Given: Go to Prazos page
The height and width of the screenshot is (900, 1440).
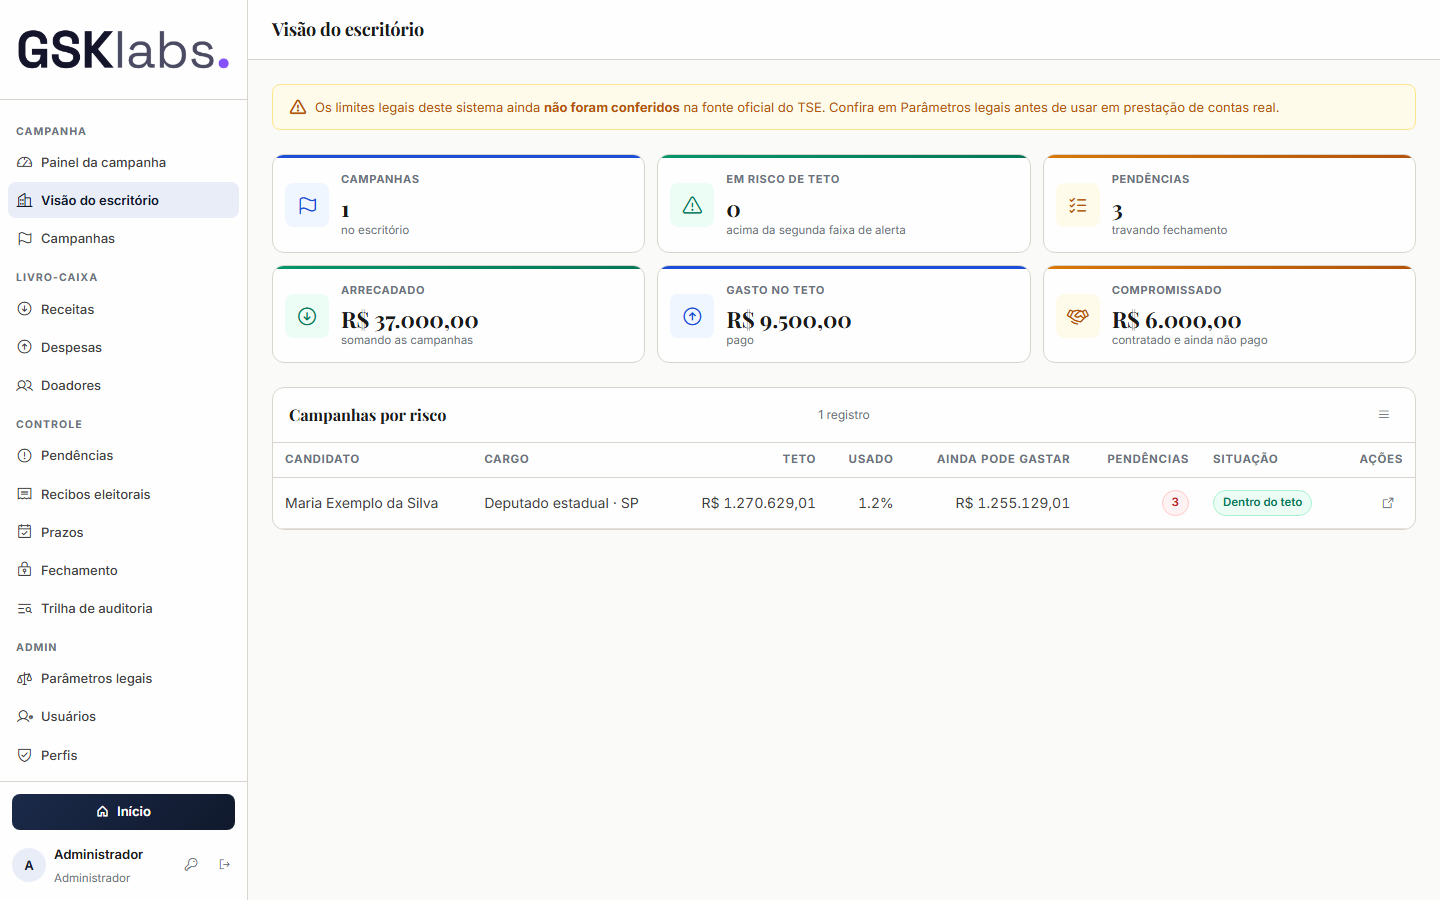Looking at the screenshot, I should coord(123,532).
